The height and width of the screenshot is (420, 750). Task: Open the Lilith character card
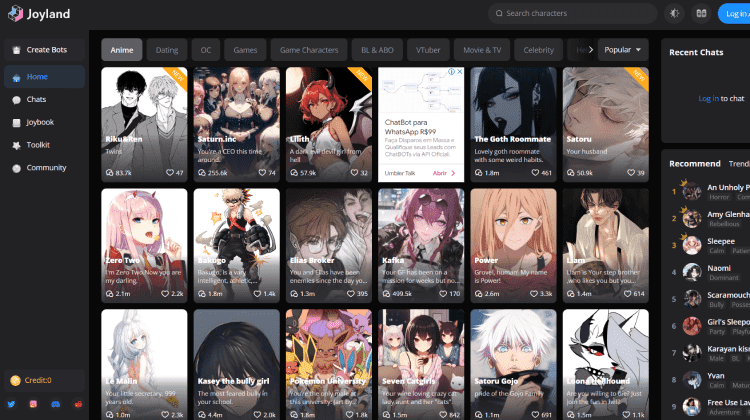tap(329, 124)
